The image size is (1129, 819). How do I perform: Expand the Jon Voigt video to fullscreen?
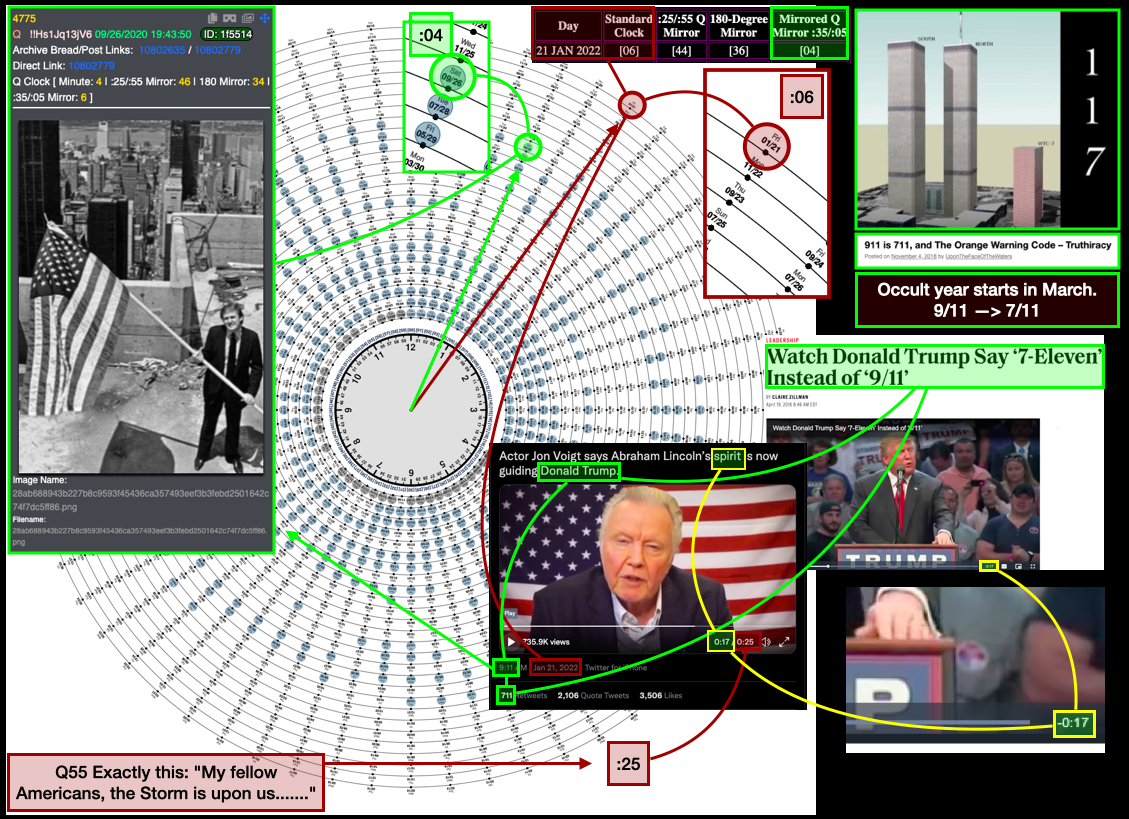[784, 642]
